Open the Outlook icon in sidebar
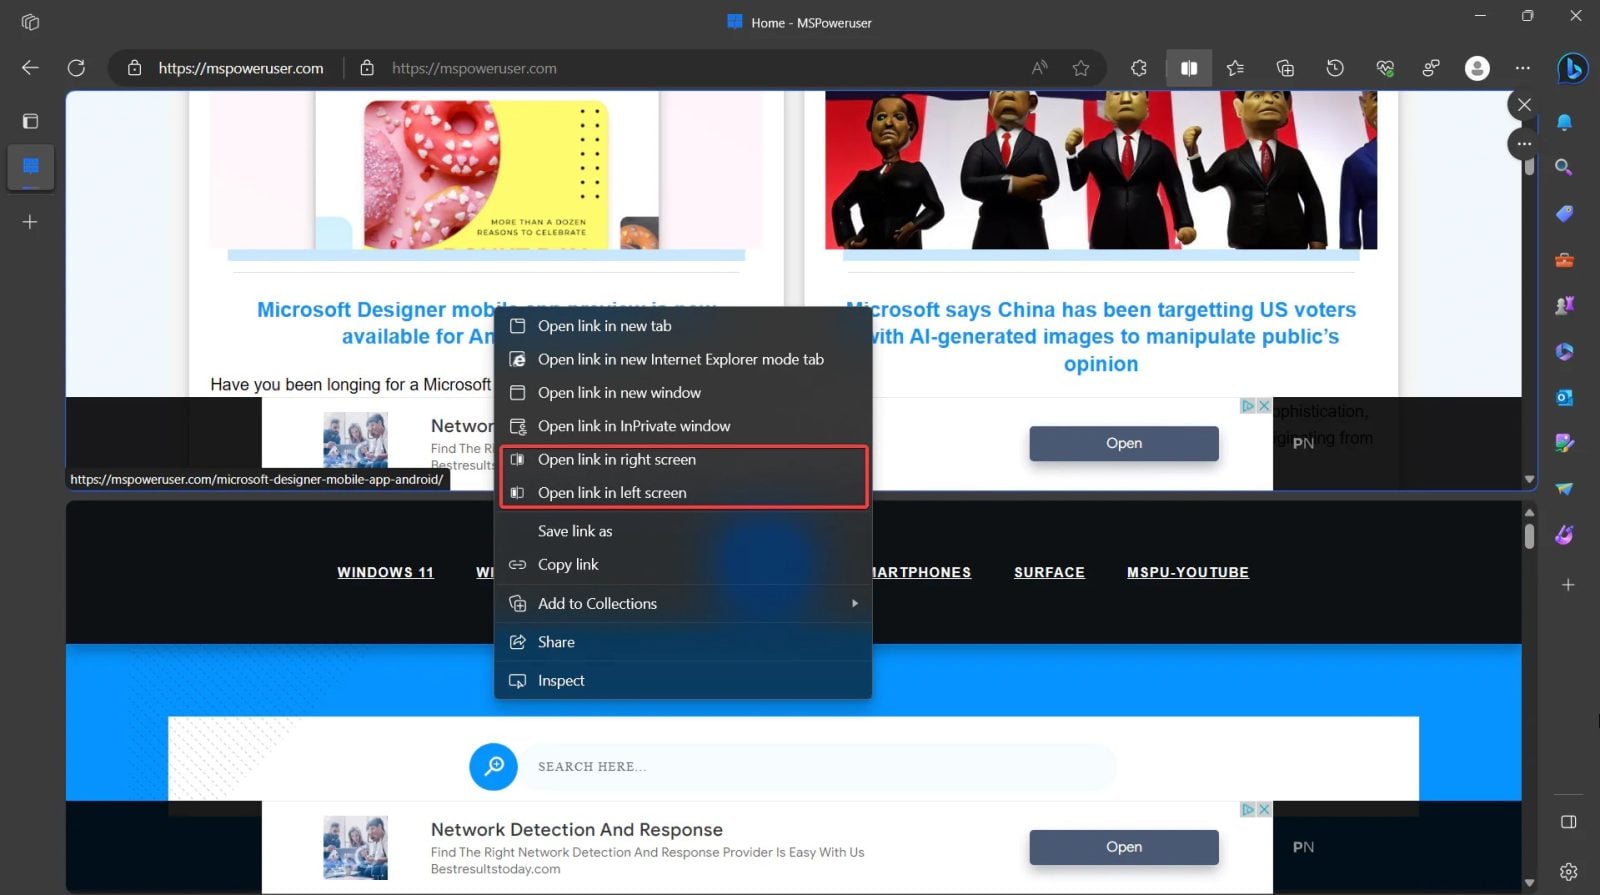Screen dimensions: 1600x895 [x=1564, y=397]
